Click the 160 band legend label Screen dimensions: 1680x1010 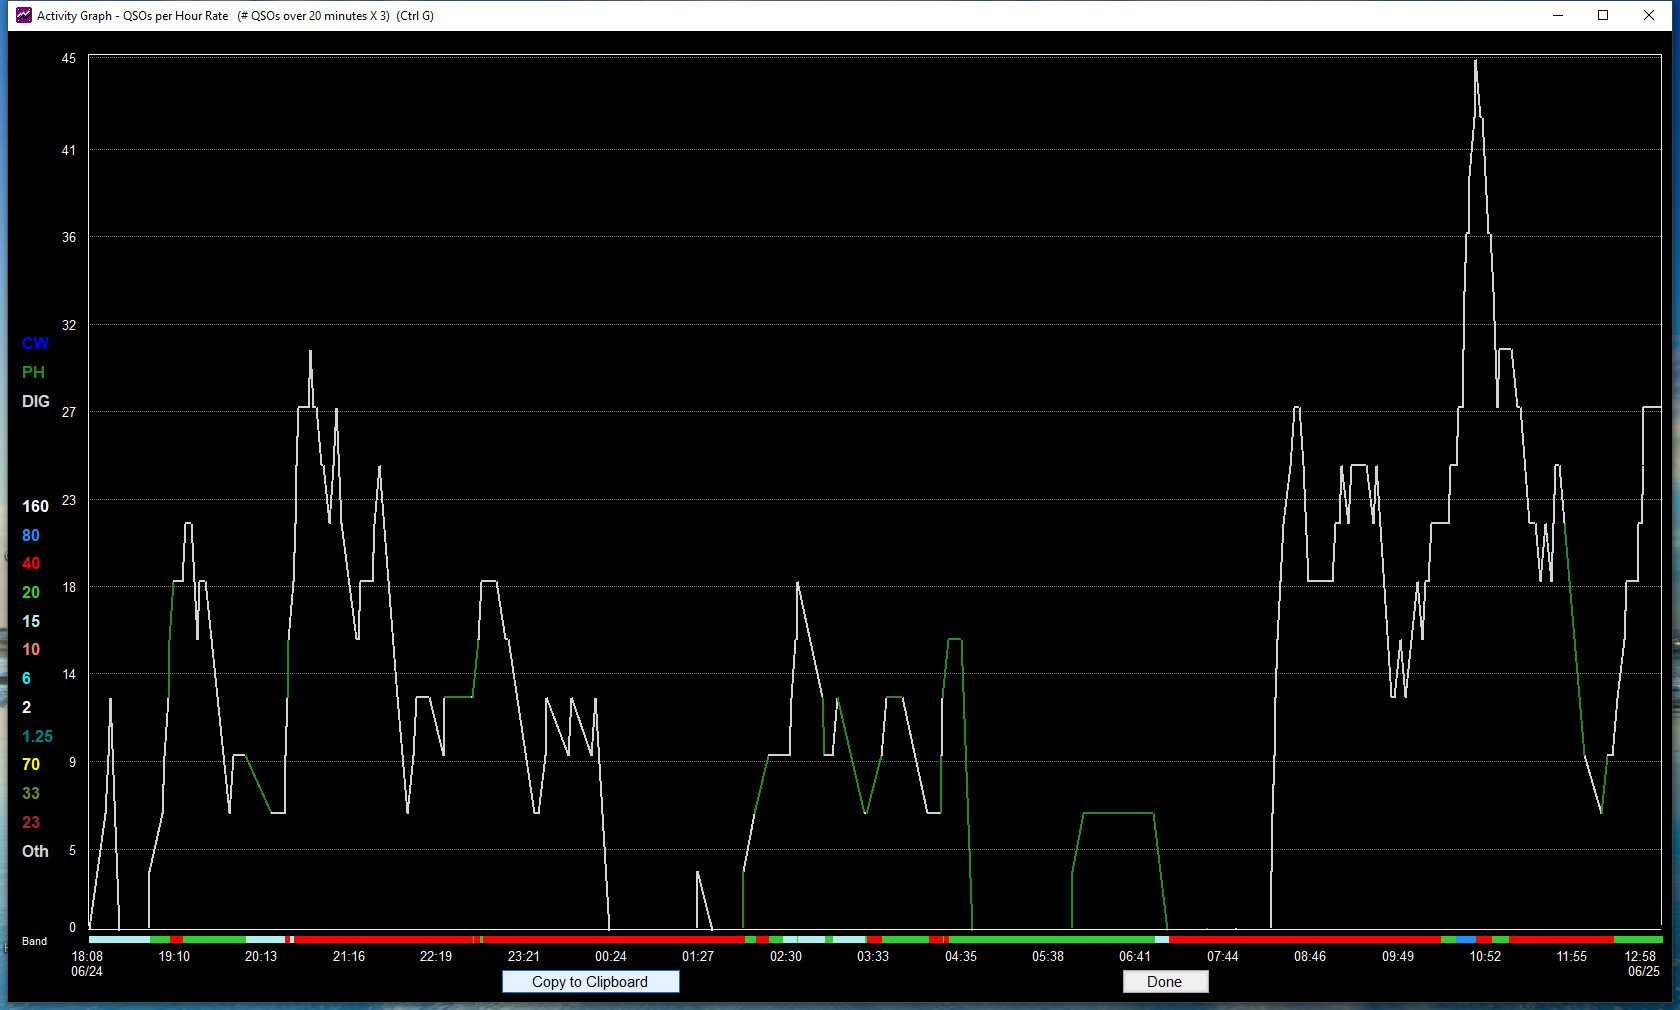pos(35,507)
